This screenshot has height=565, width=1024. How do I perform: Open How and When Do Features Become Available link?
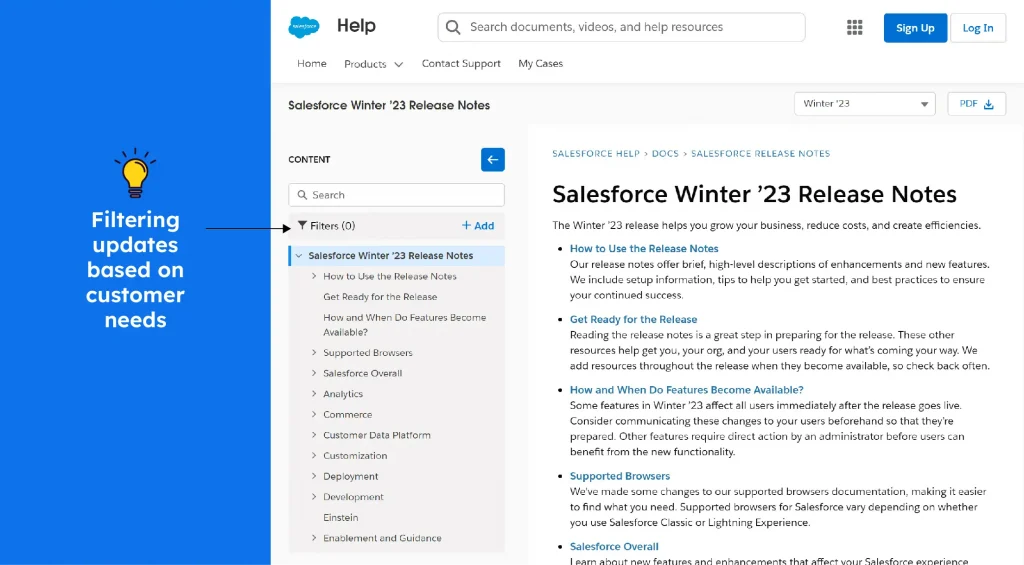pyautogui.click(x=686, y=390)
